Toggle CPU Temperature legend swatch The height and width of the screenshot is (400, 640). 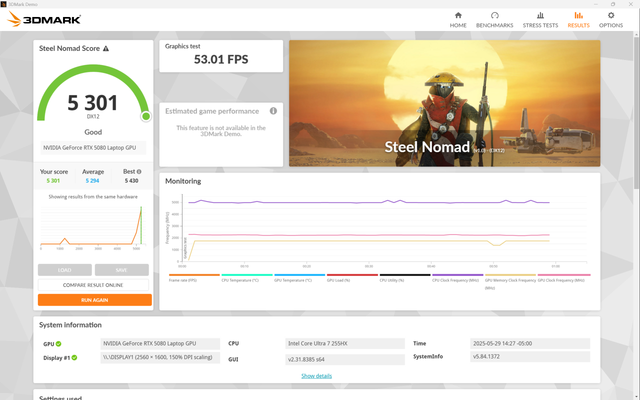pos(247,275)
